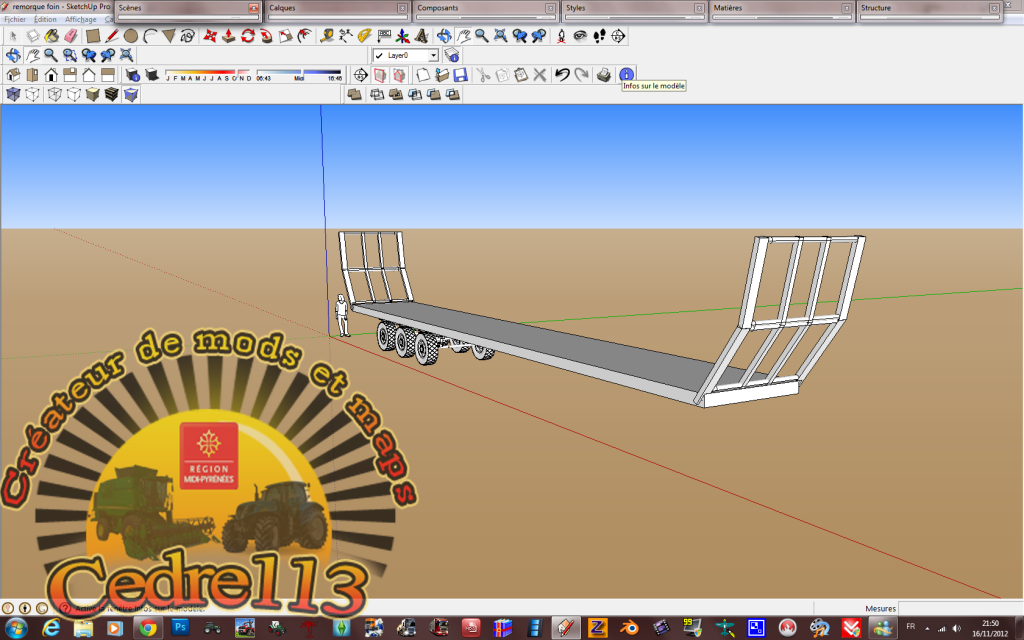Open shadow settings cube icon
Screen dimensions: 1024x640
(133, 75)
